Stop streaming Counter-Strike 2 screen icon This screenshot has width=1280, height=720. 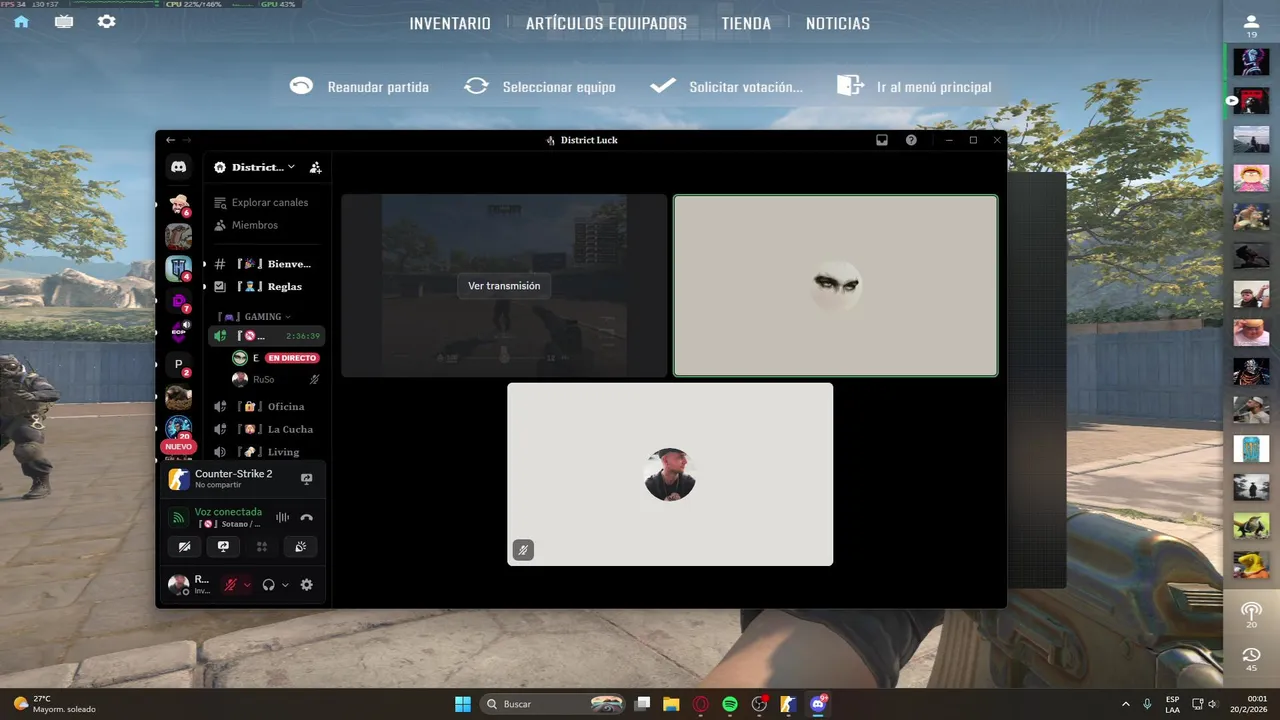tap(307, 479)
